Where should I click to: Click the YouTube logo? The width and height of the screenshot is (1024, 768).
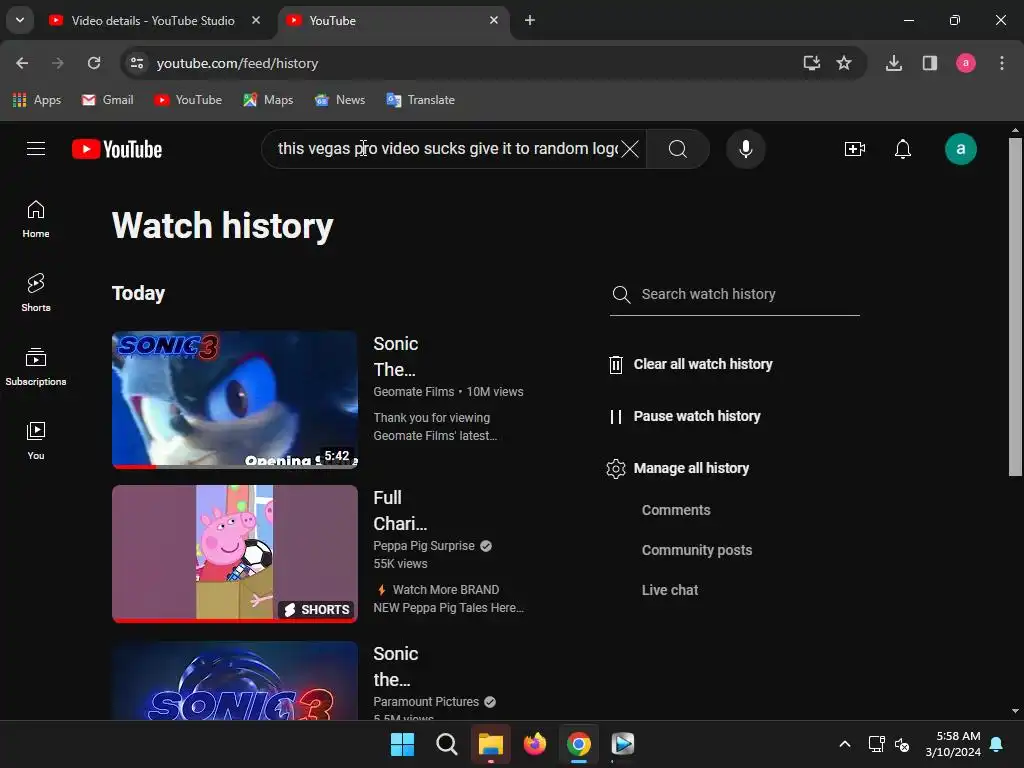(117, 150)
